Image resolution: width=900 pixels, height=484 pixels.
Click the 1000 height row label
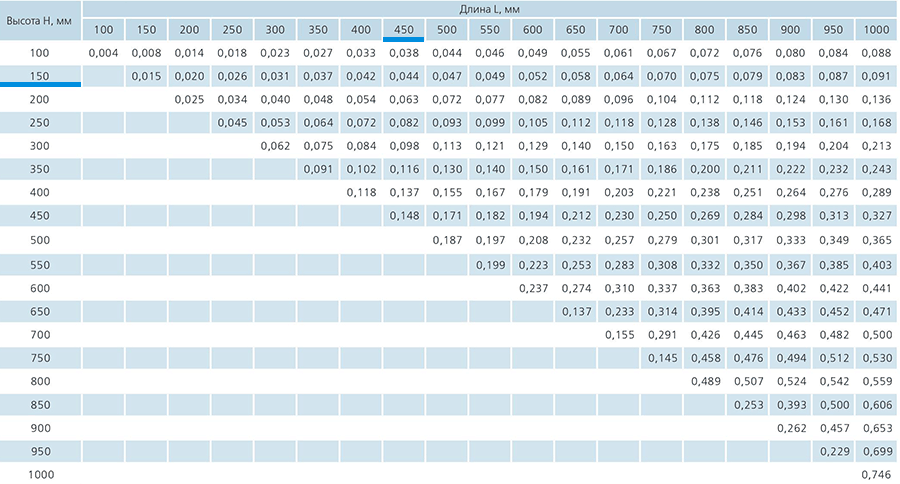[41, 475]
